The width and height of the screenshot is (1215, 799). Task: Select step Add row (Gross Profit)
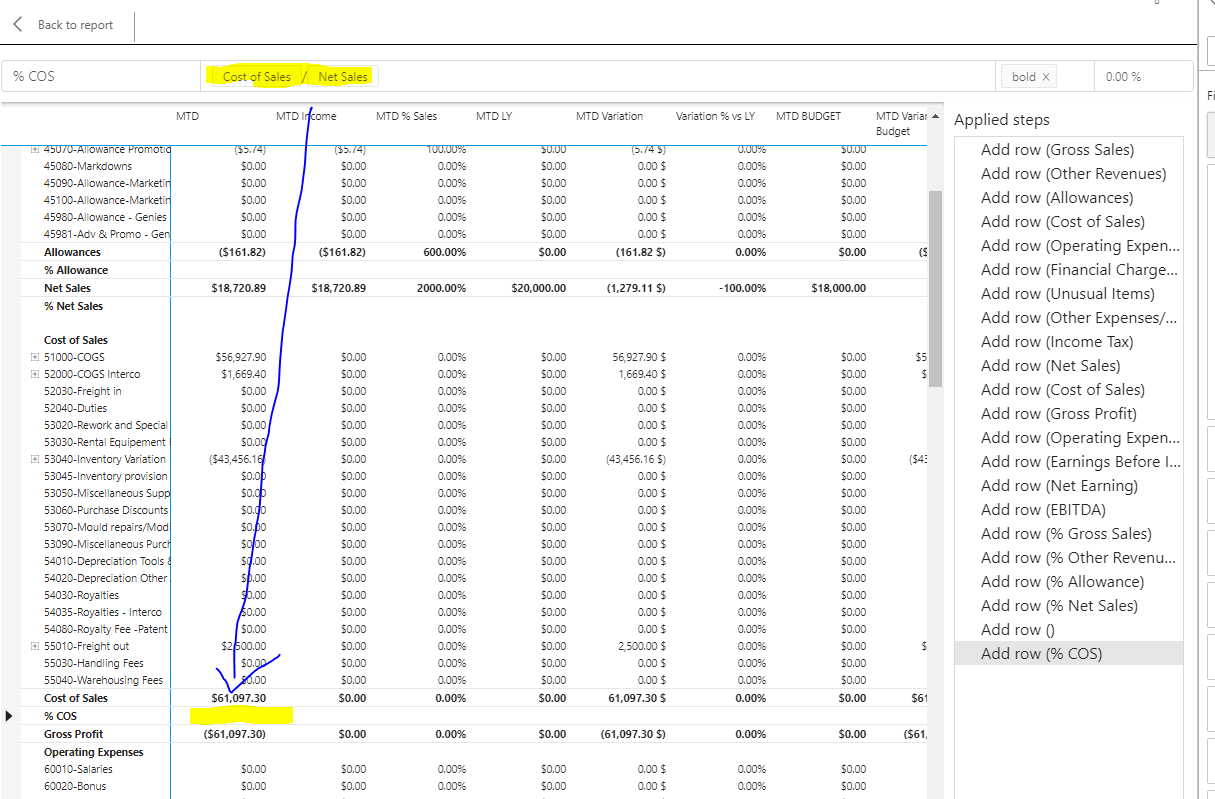click(1059, 414)
